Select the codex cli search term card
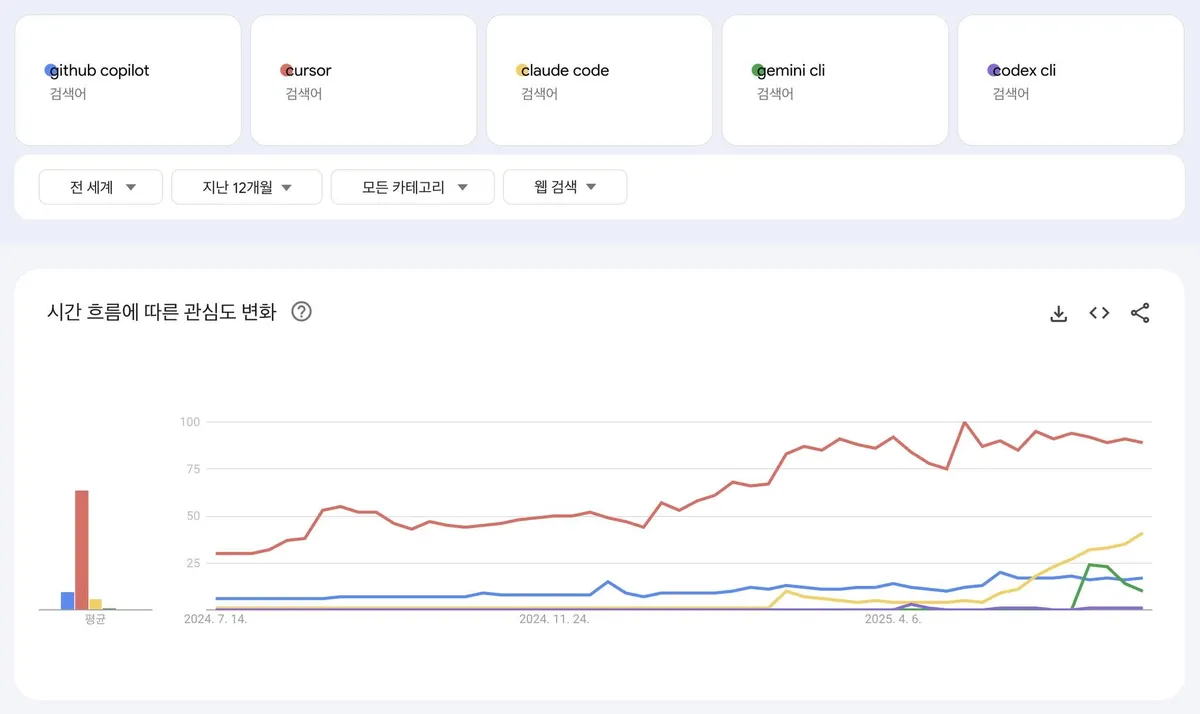 1071,80
